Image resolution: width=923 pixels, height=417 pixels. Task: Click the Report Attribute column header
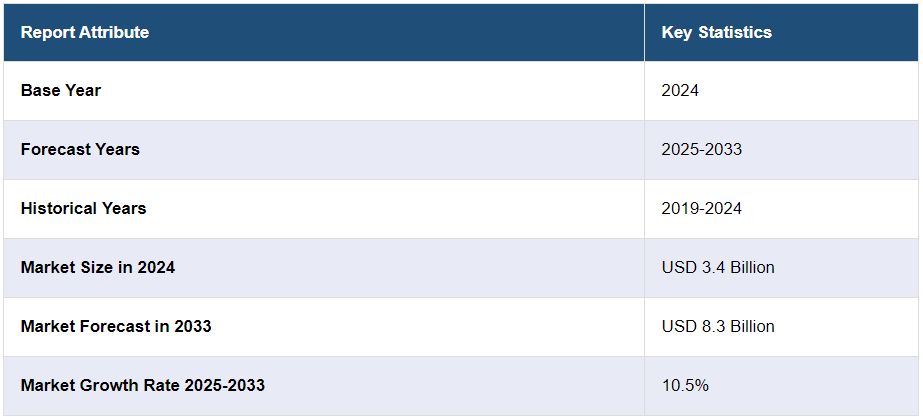click(85, 32)
